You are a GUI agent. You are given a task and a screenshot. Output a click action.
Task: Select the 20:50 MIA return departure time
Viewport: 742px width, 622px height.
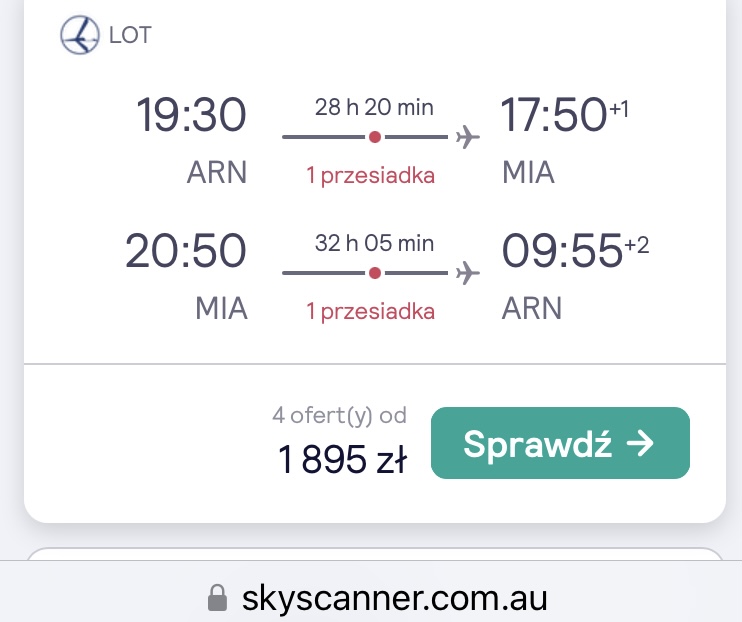(186, 250)
